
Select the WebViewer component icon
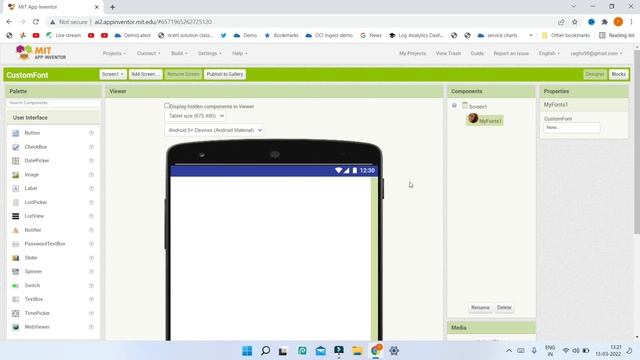[x=16, y=327]
